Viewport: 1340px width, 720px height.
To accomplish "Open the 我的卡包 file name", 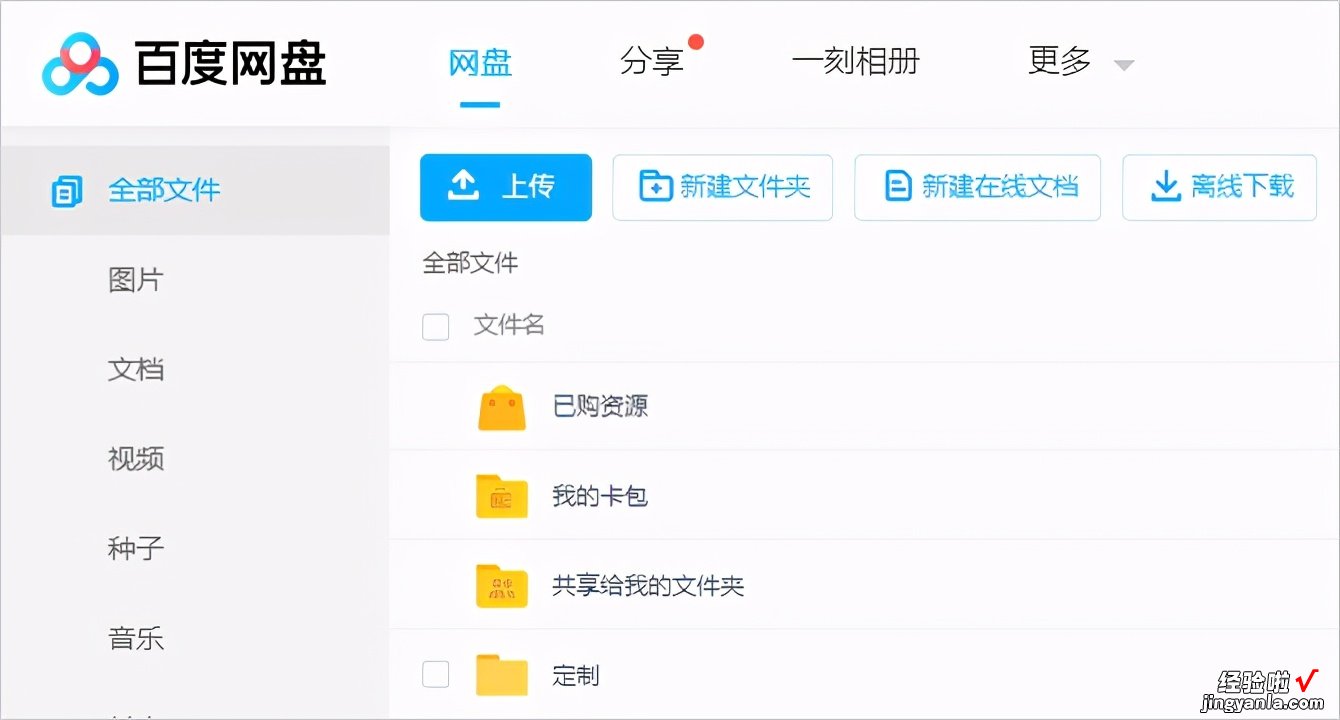I will [600, 495].
